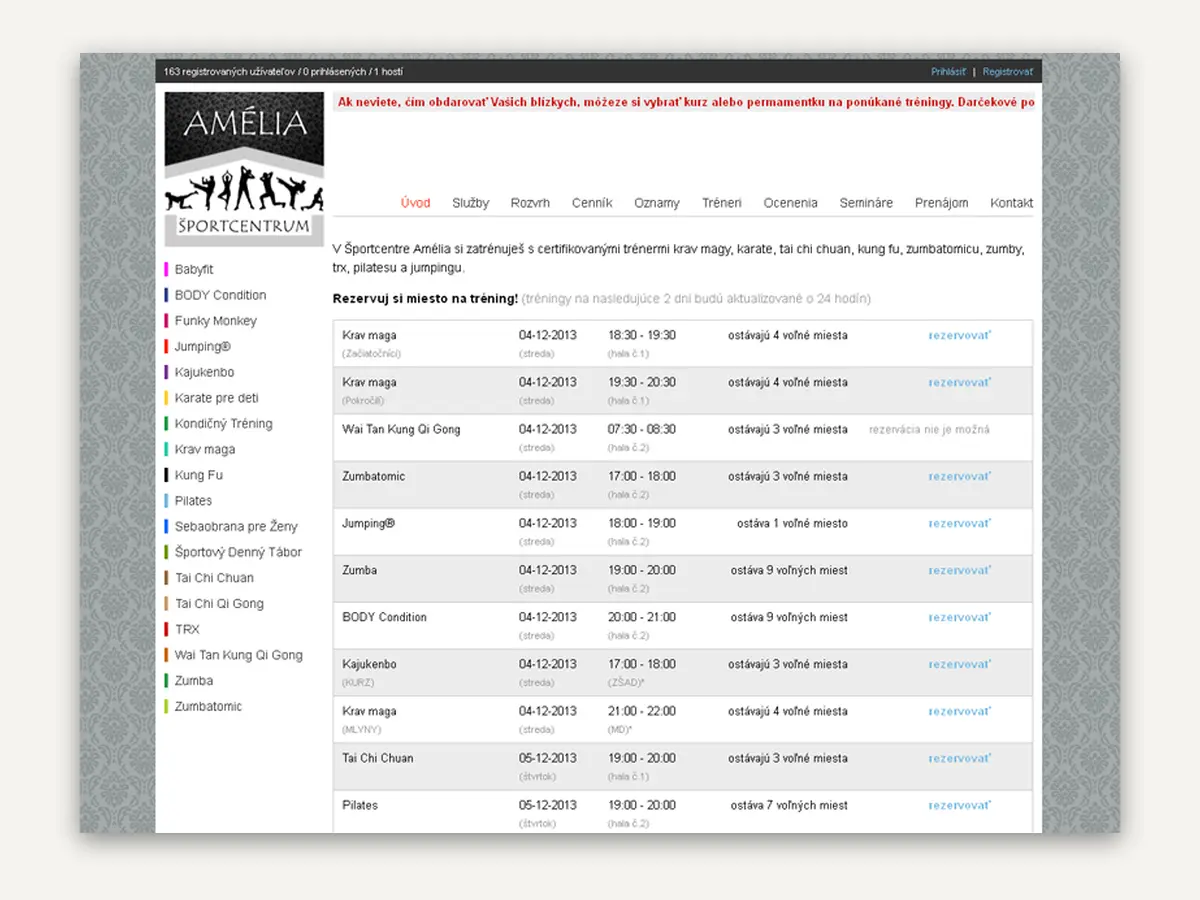Select Babyfit in the sidebar
Screen dimensions: 1200x900
click(x=194, y=270)
